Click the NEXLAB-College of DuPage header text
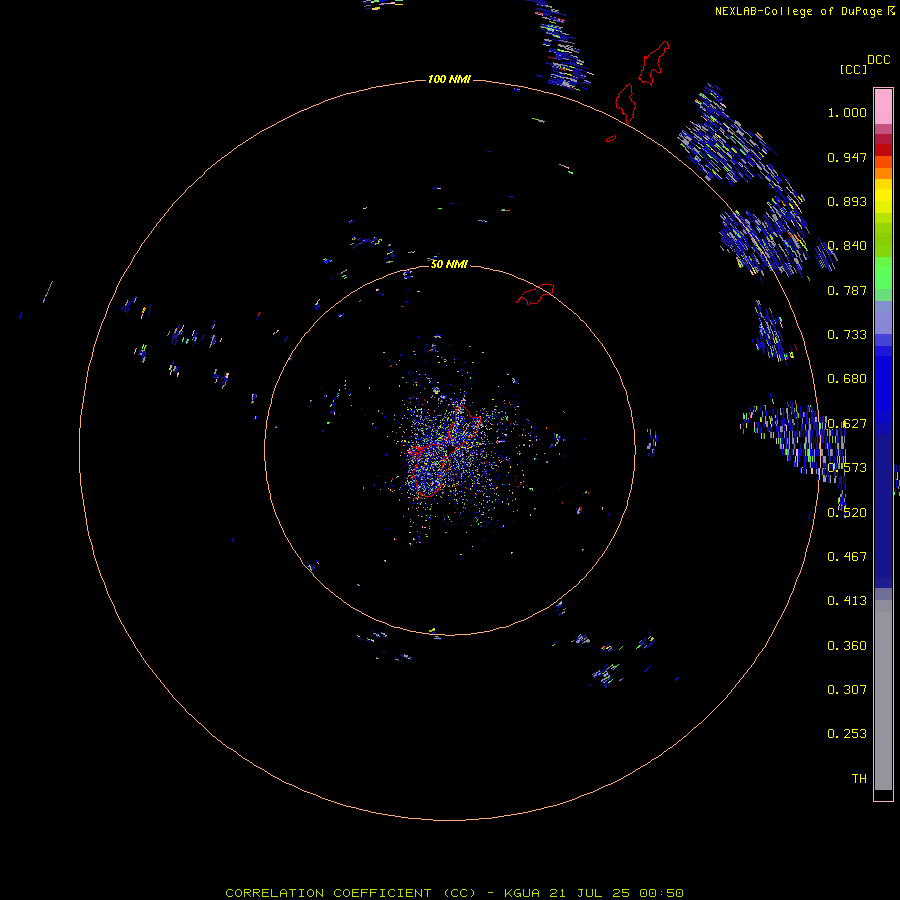The height and width of the screenshot is (900, 900). click(798, 11)
